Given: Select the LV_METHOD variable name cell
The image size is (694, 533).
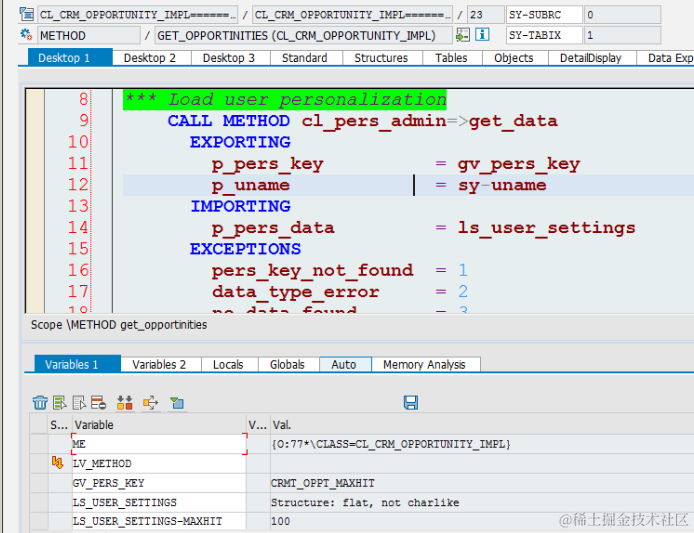Looking at the screenshot, I should [159, 463].
